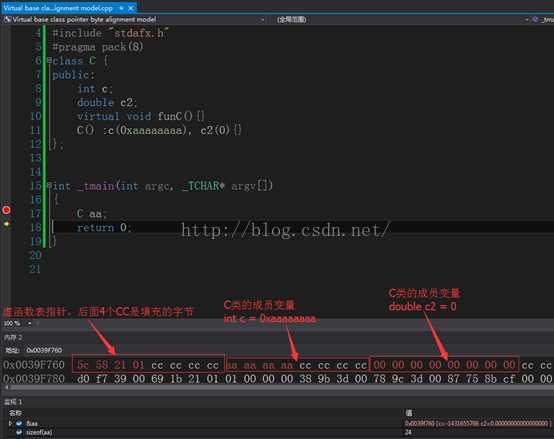Click the 监视 1 panel title

(13, 402)
